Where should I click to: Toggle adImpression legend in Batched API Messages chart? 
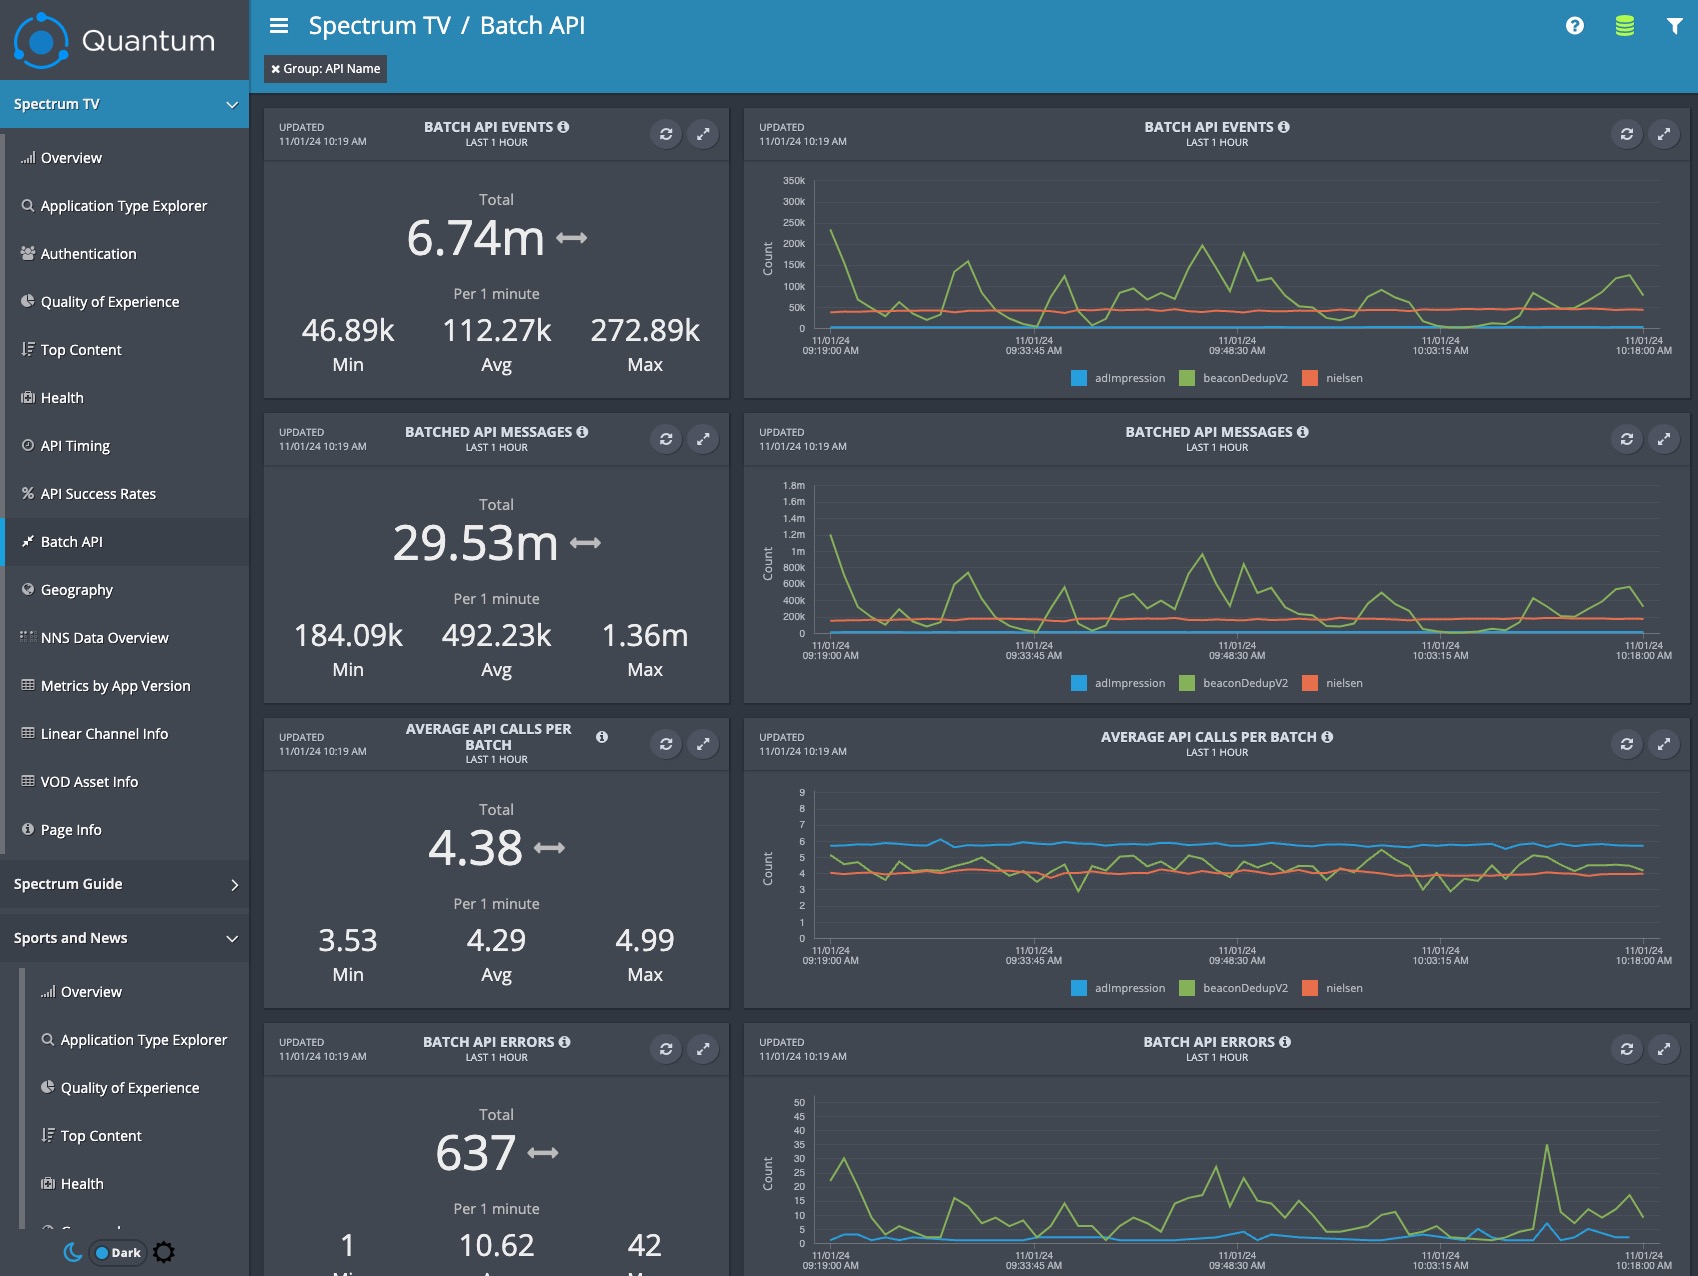(1118, 683)
